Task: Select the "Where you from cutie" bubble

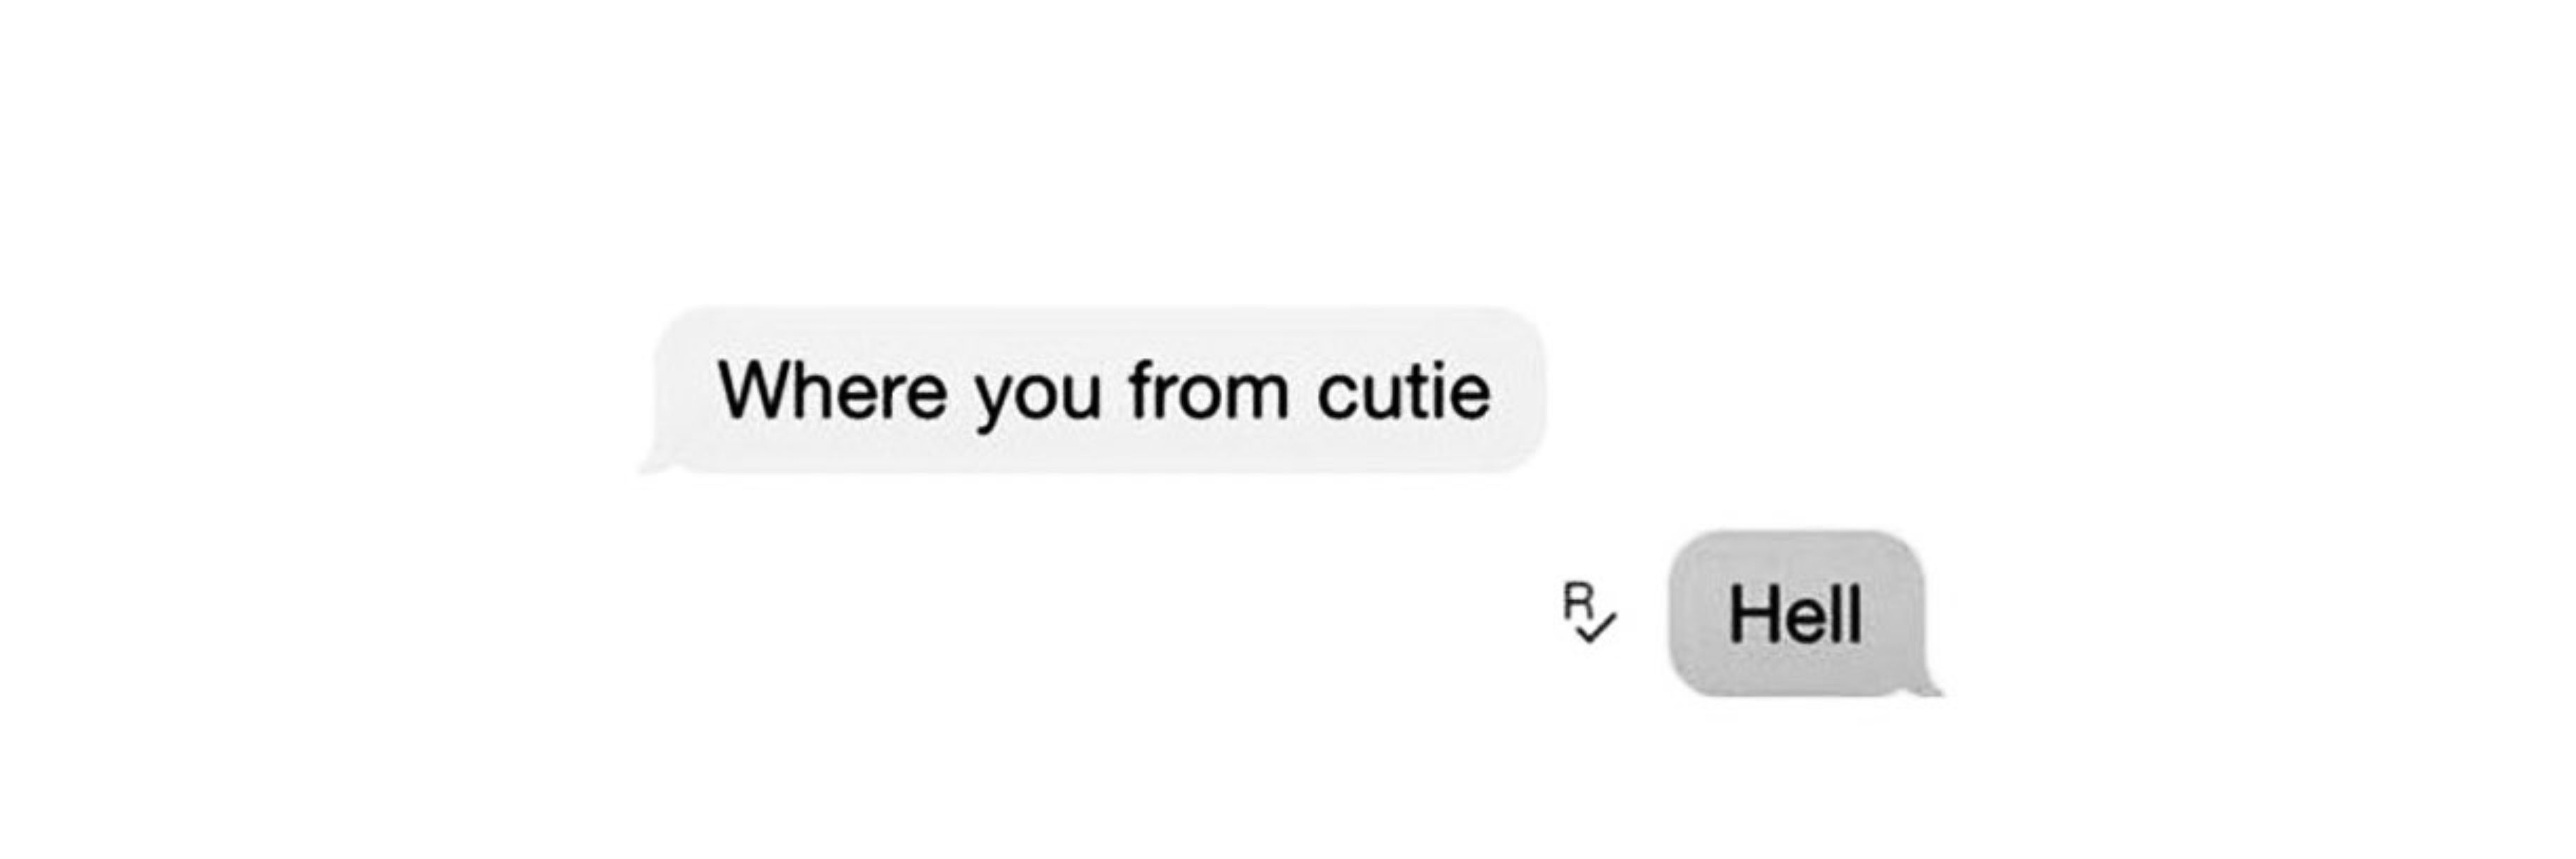Action: tap(1100, 390)
